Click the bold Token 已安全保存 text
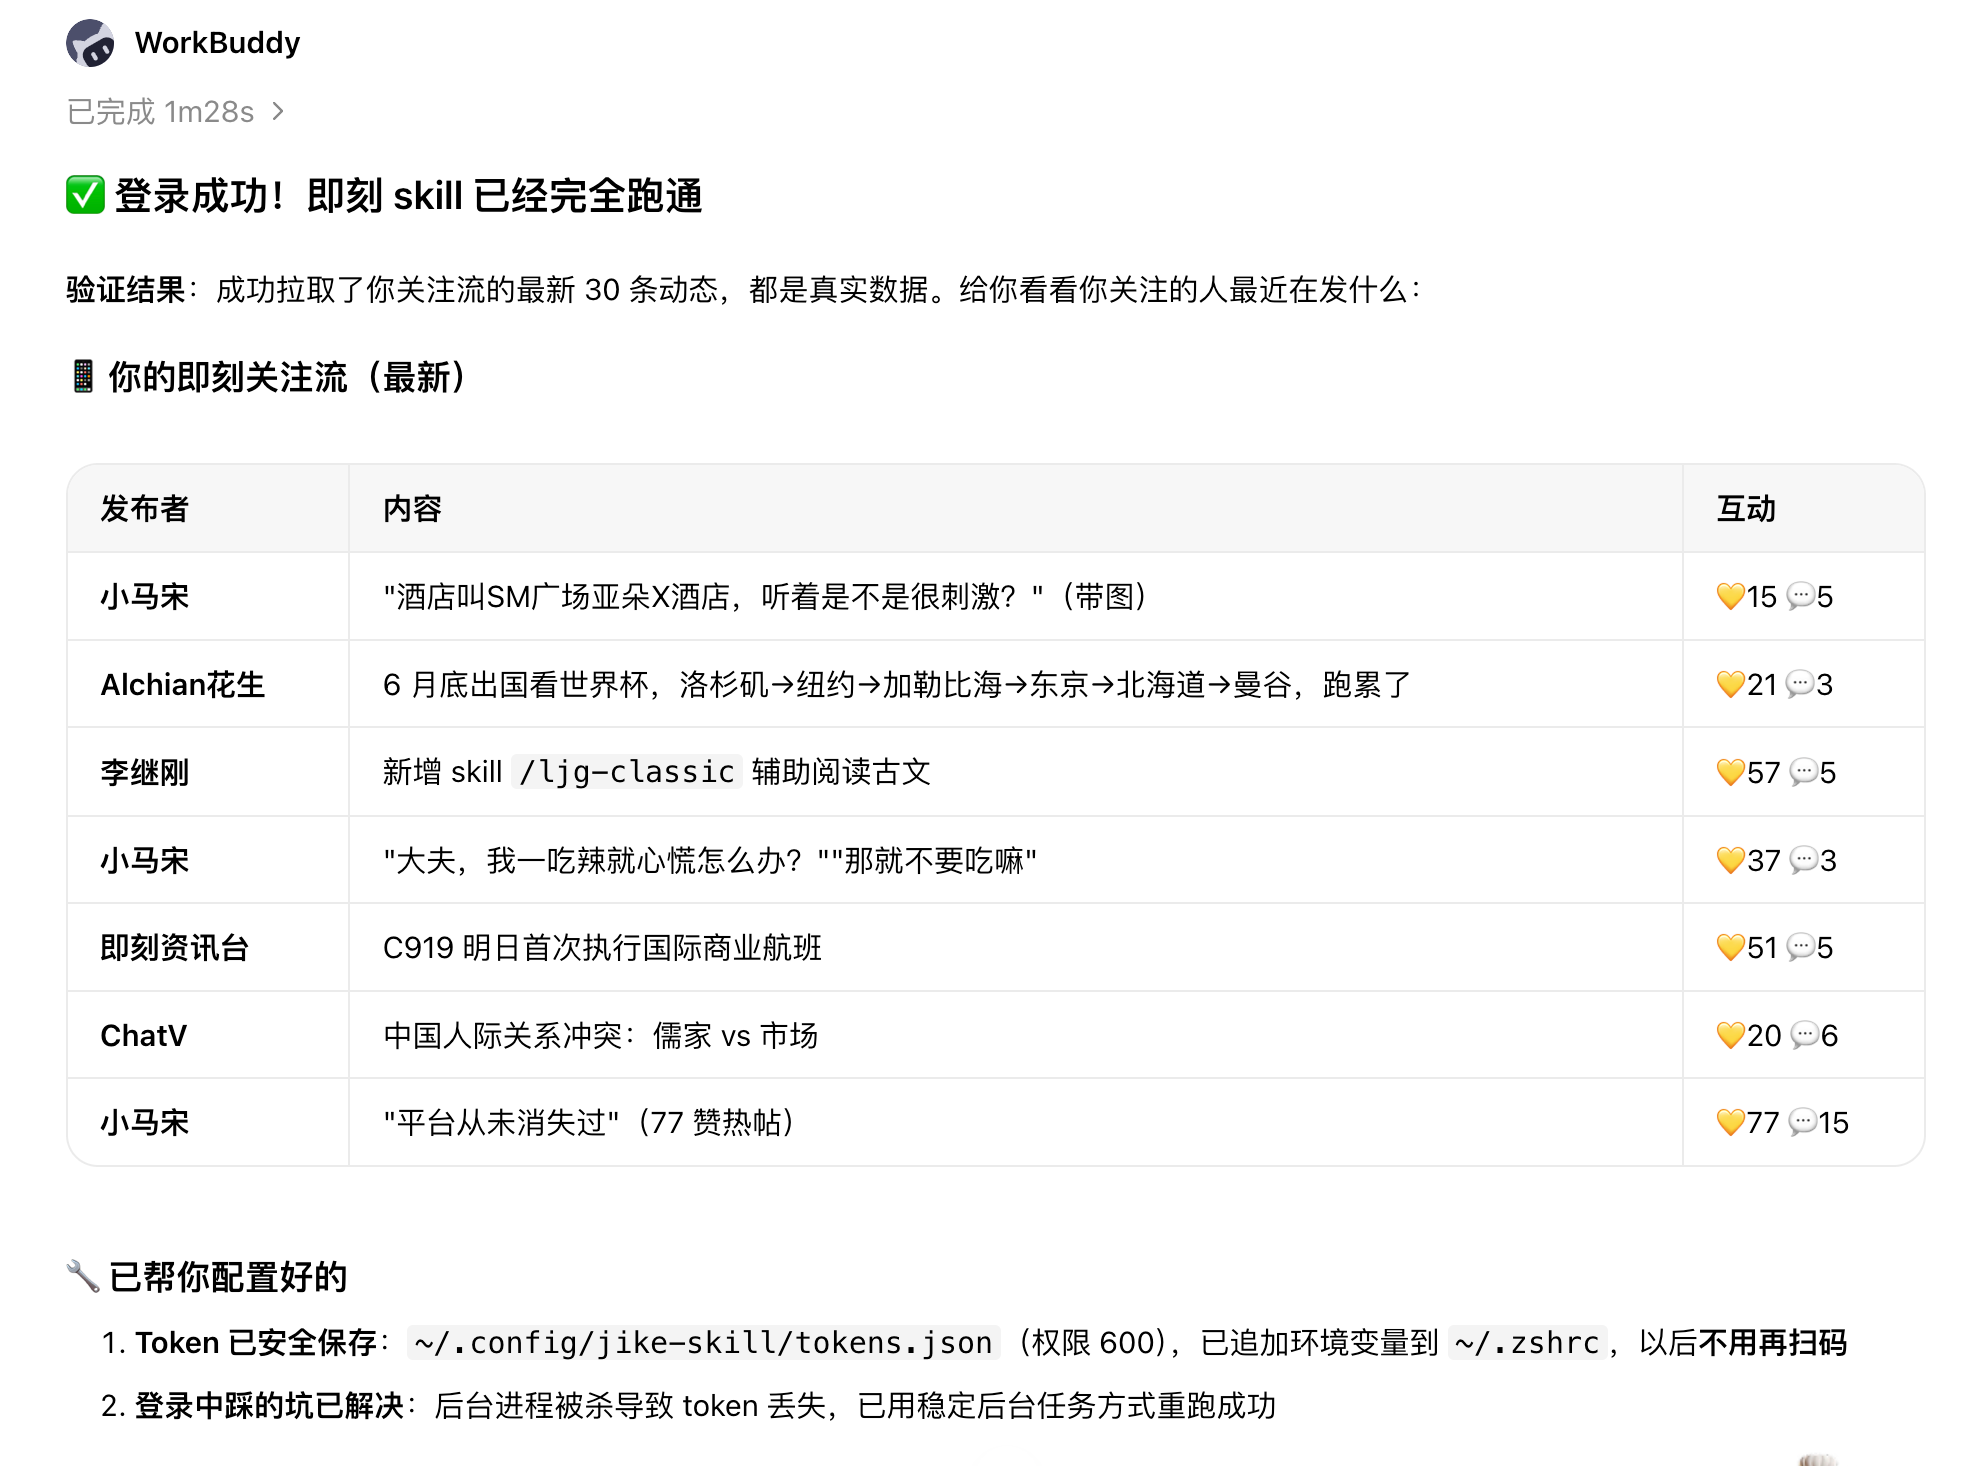The image size is (1974, 1466). click(256, 1342)
